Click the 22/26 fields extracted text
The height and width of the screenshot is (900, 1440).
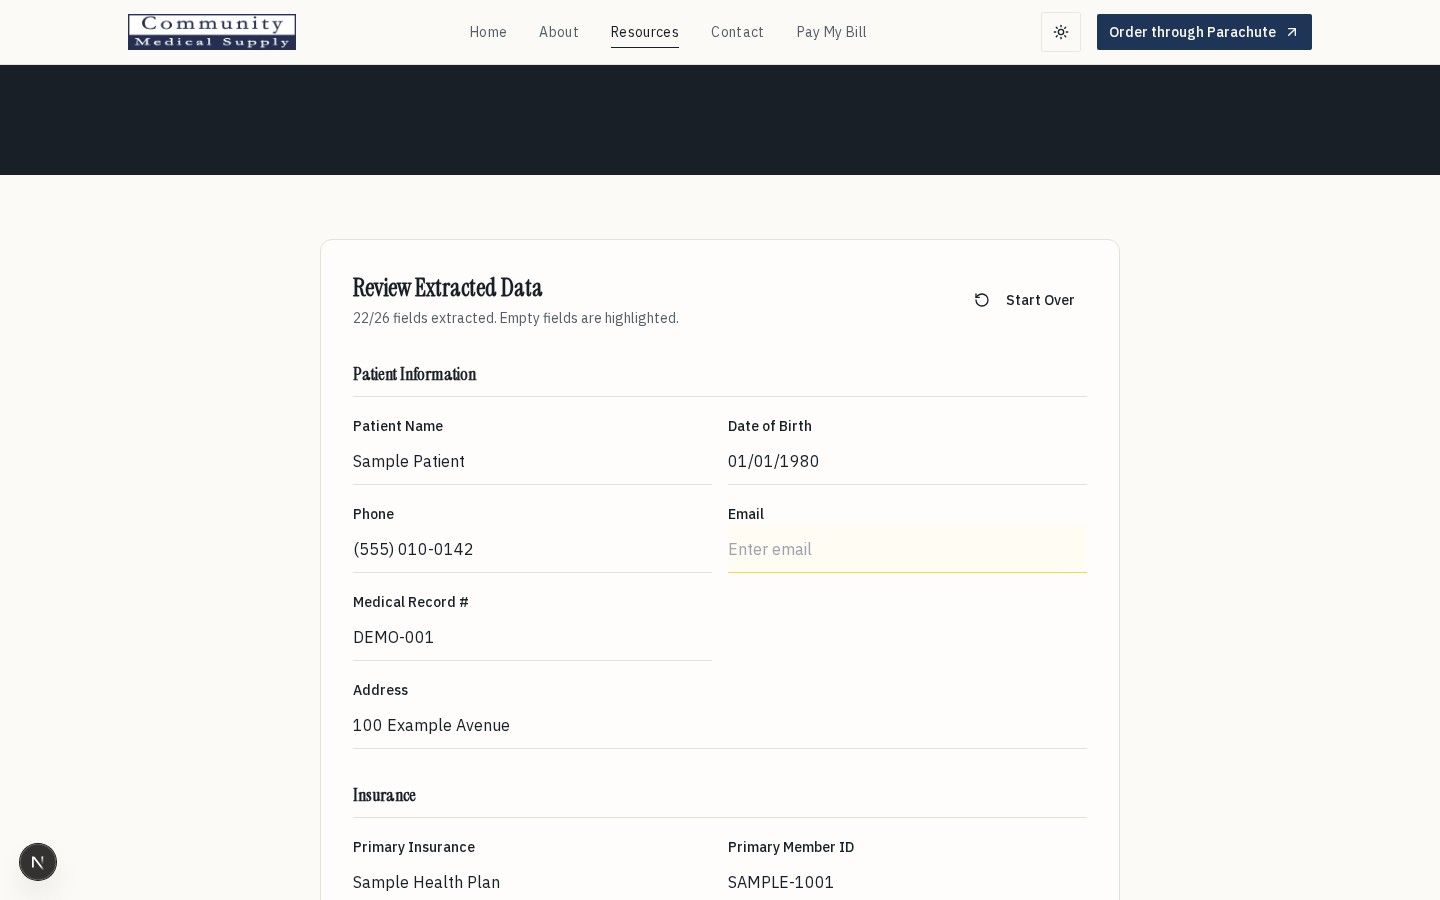pyautogui.click(x=516, y=318)
